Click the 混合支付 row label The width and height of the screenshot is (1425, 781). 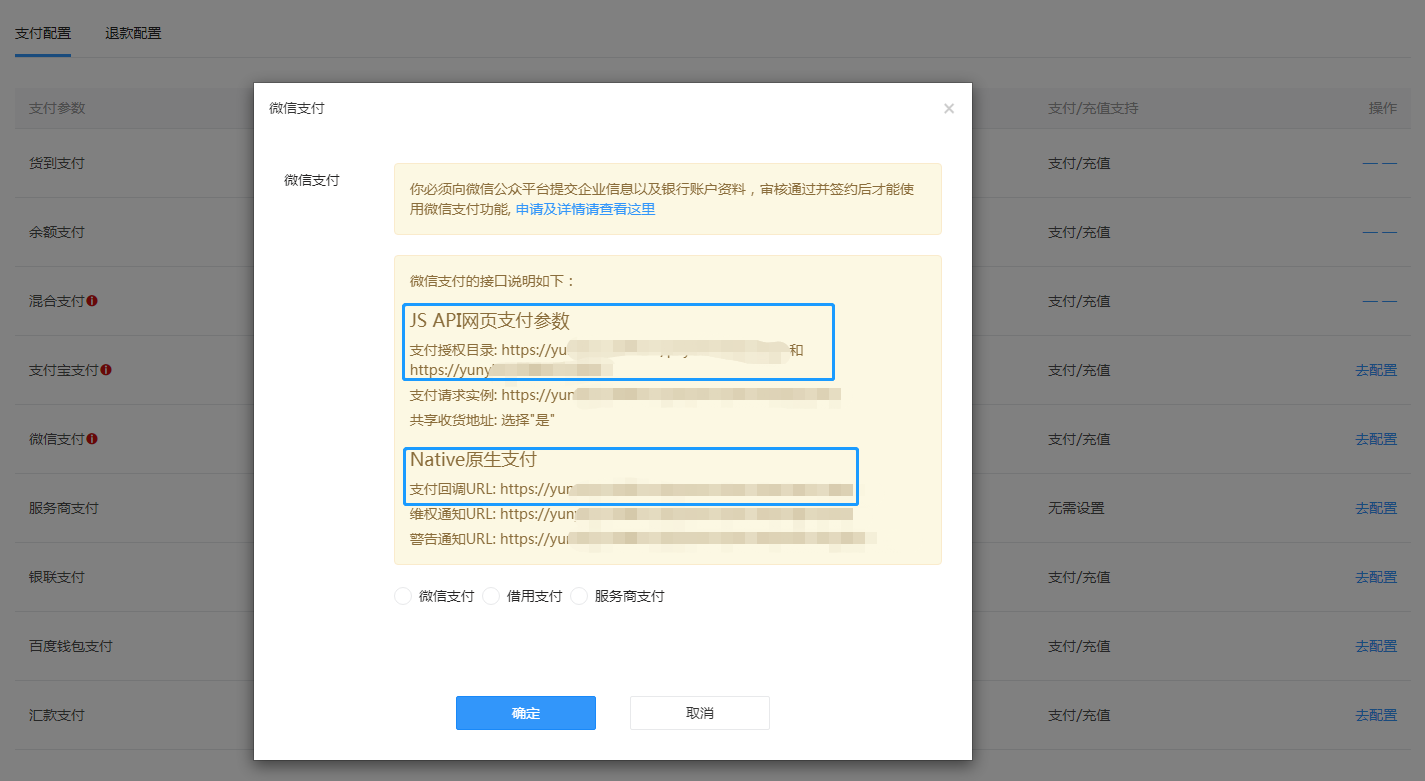57,301
